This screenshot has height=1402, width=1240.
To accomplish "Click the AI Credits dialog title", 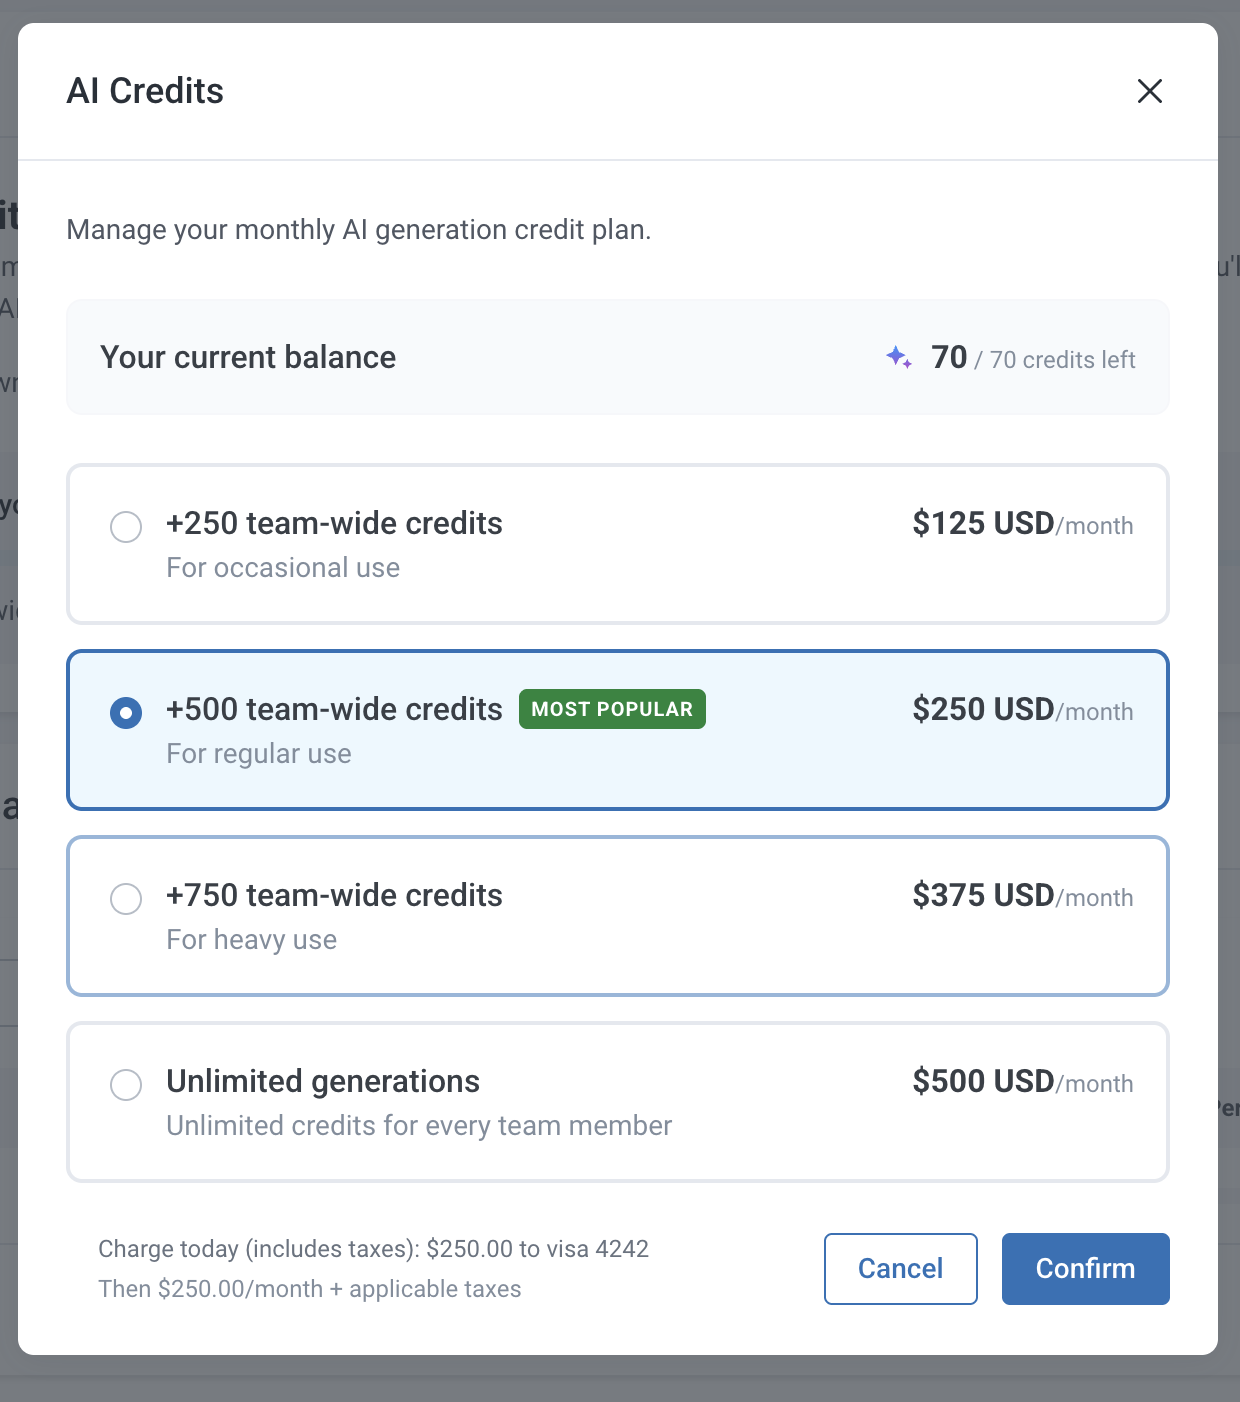I will [145, 91].
